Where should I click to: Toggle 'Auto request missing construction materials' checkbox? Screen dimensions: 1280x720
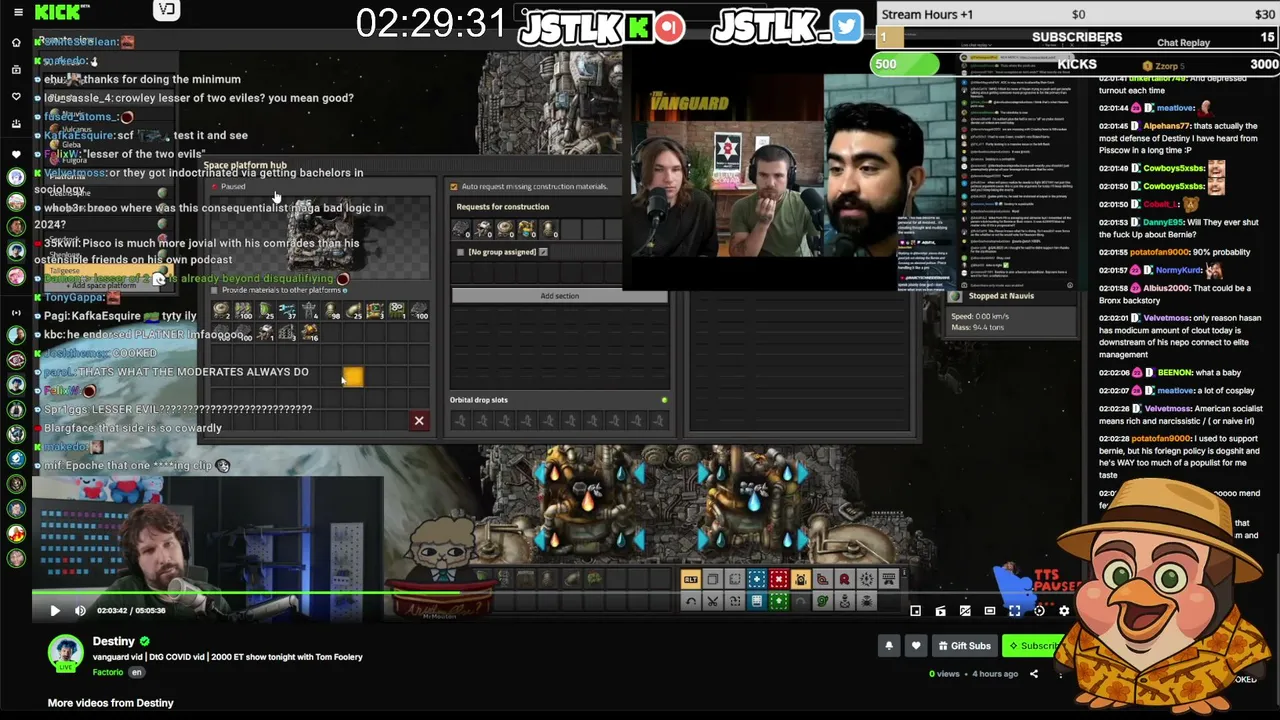[454, 187]
